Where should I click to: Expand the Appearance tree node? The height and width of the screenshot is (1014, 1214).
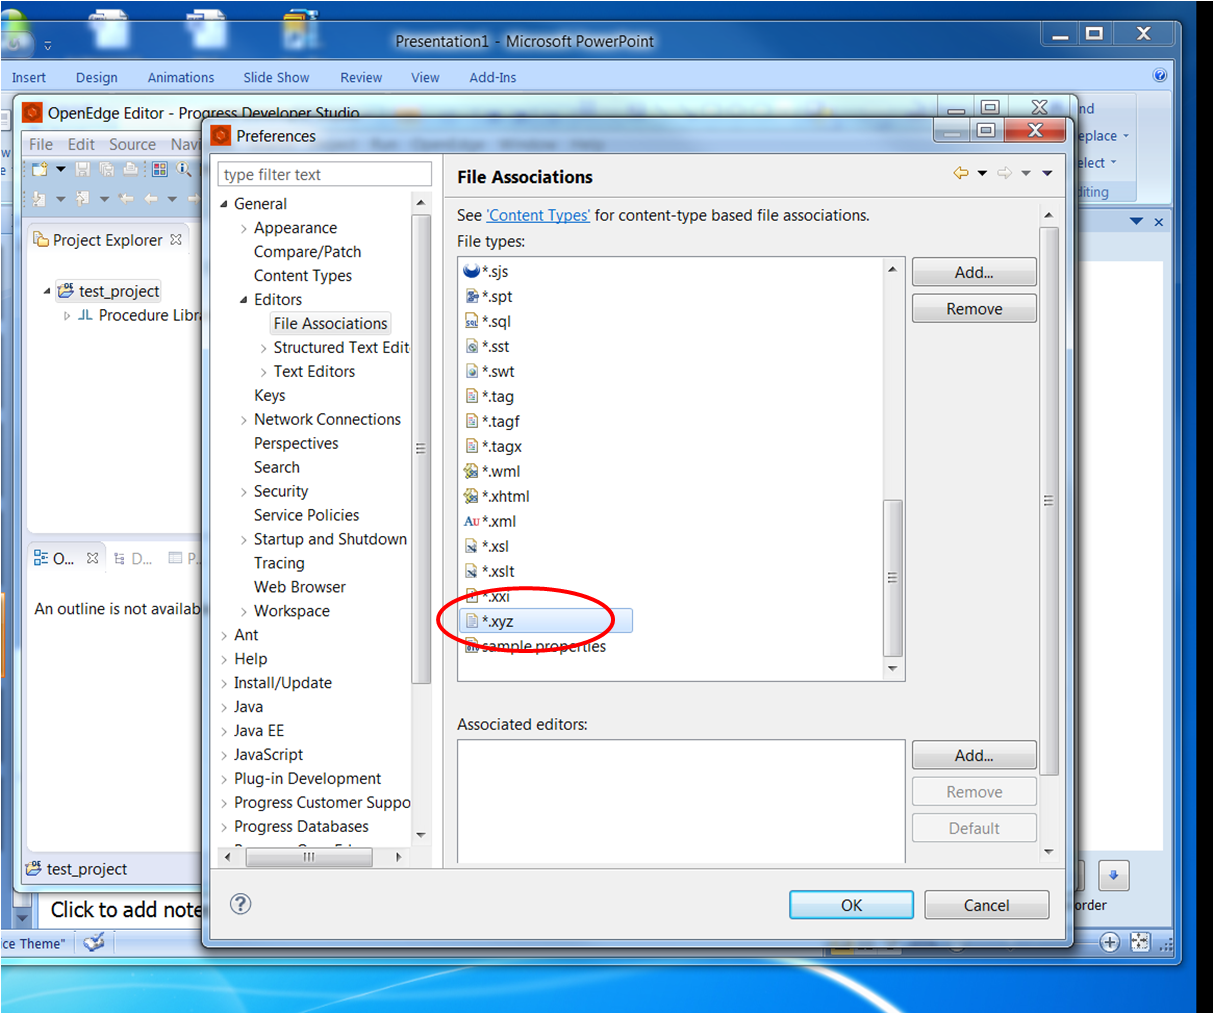(244, 228)
